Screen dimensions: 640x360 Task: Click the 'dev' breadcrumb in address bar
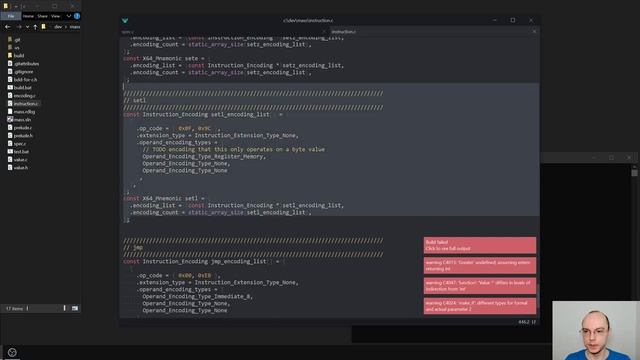pos(58,27)
